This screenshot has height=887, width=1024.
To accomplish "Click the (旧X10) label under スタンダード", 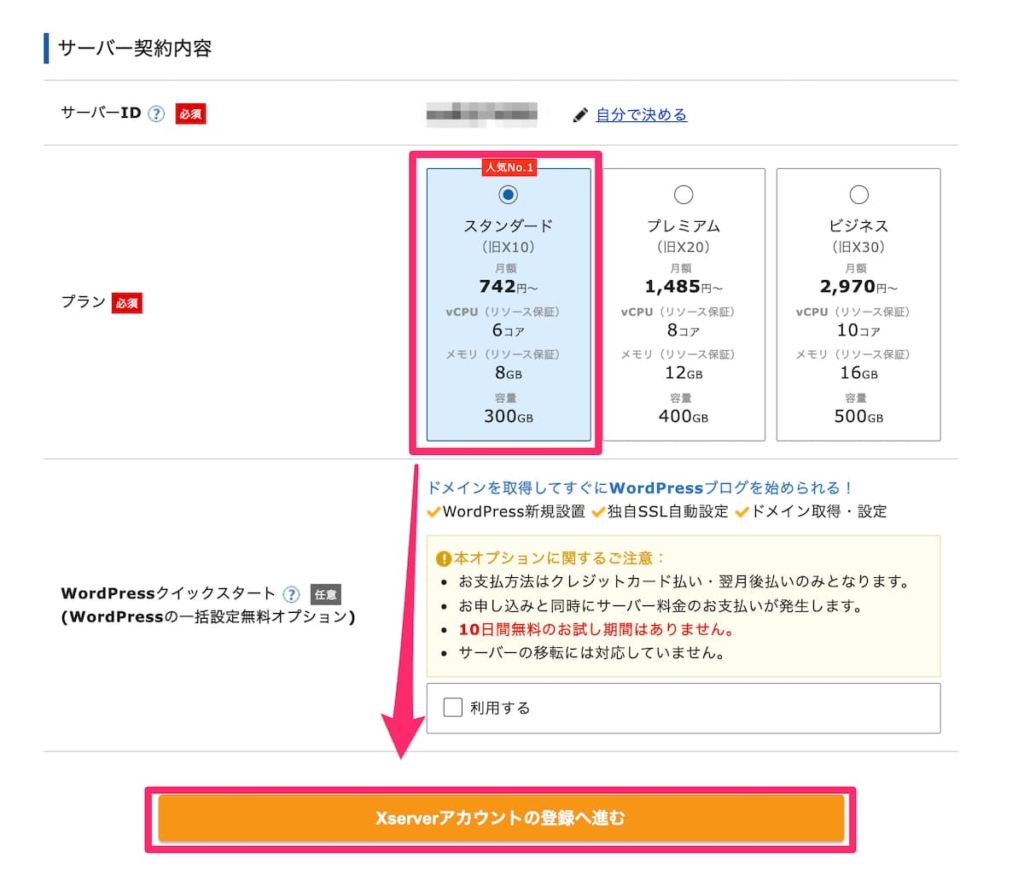I will 508,247.
